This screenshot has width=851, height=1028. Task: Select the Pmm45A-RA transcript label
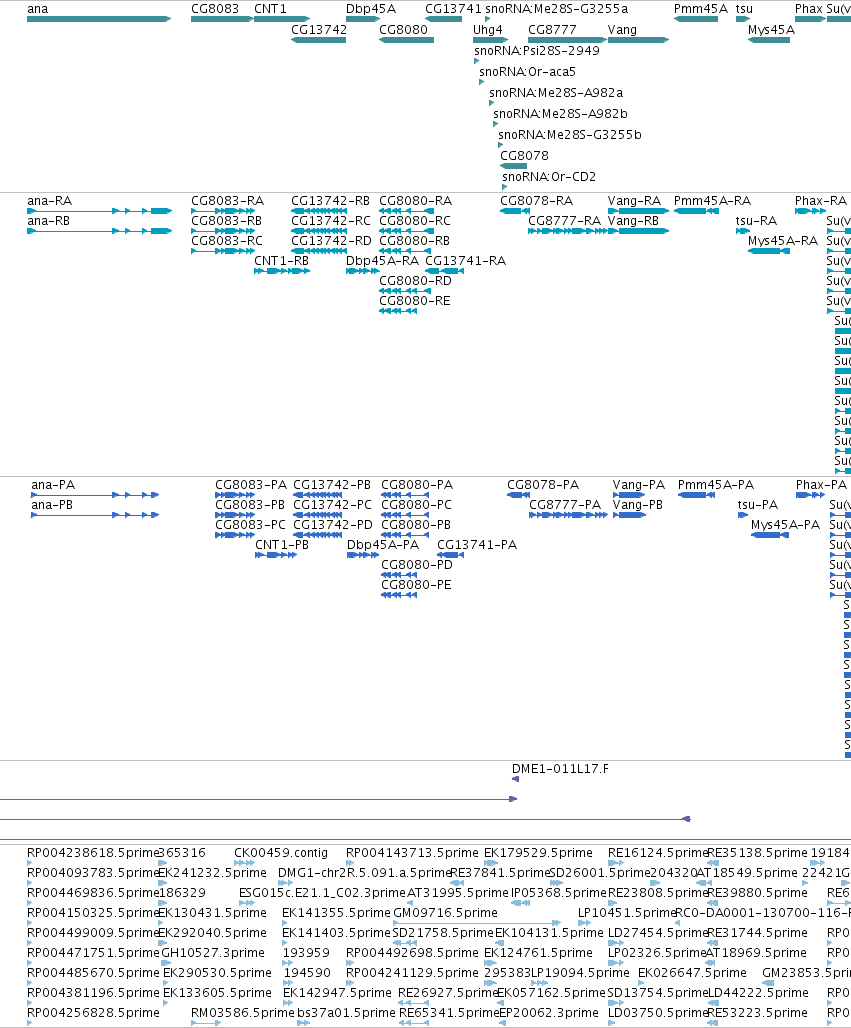tap(713, 201)
